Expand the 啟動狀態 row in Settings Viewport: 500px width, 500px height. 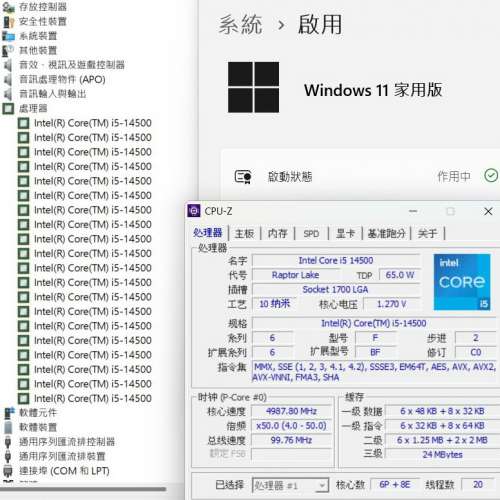click(x=361, y=176)
